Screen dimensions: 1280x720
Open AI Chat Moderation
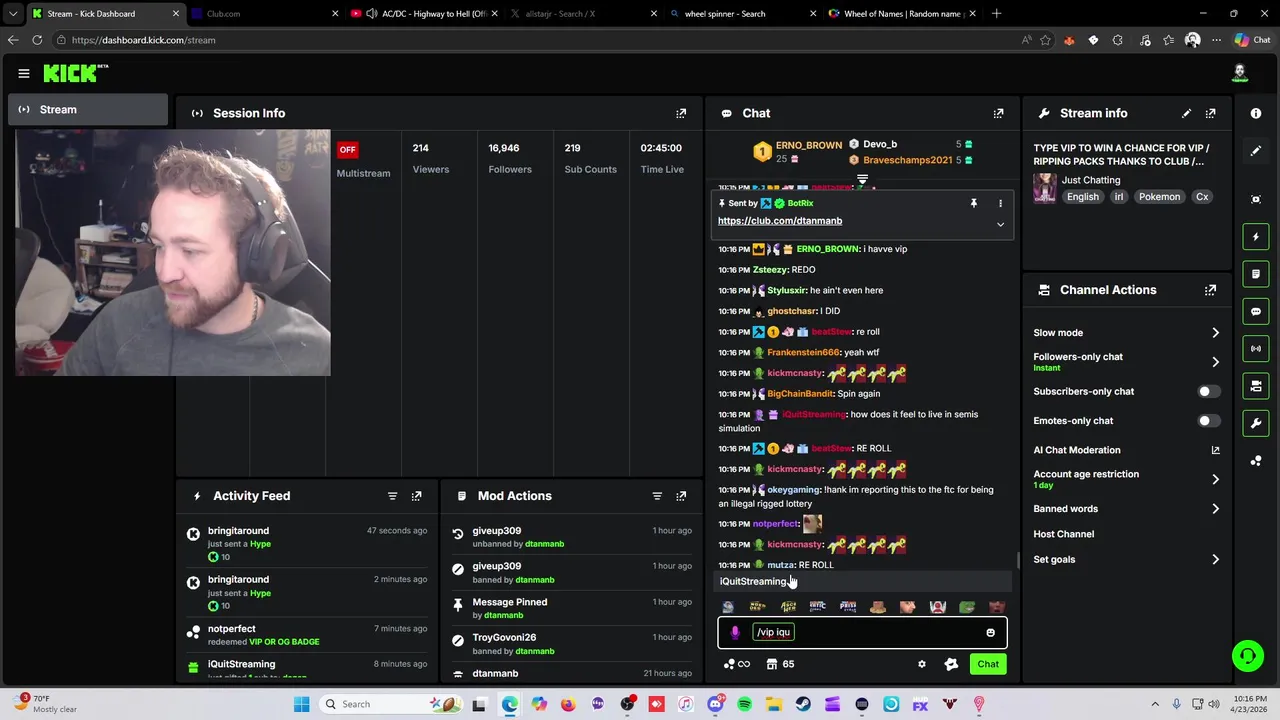[1127, 450]
